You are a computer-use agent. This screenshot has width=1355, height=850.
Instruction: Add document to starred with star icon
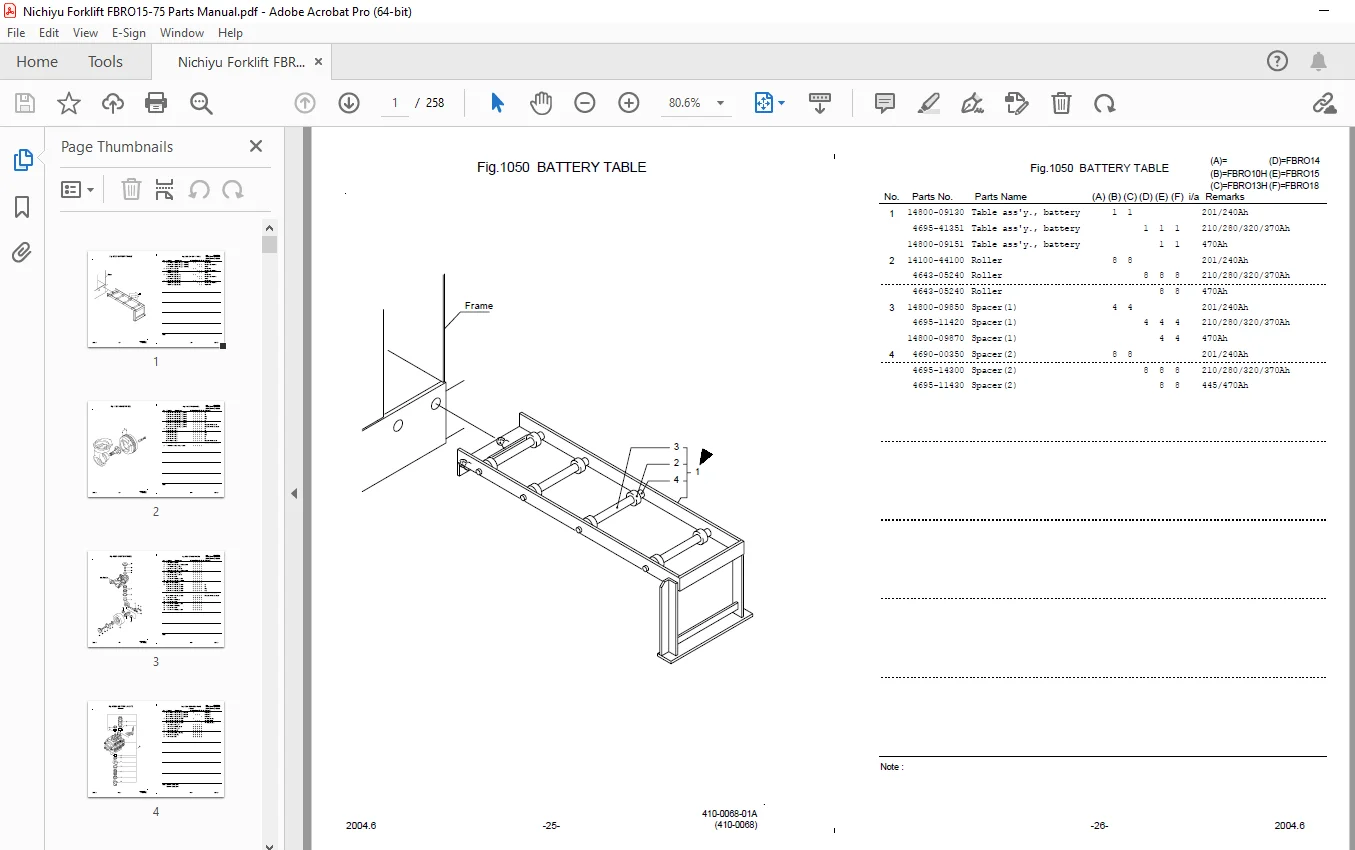68,103
